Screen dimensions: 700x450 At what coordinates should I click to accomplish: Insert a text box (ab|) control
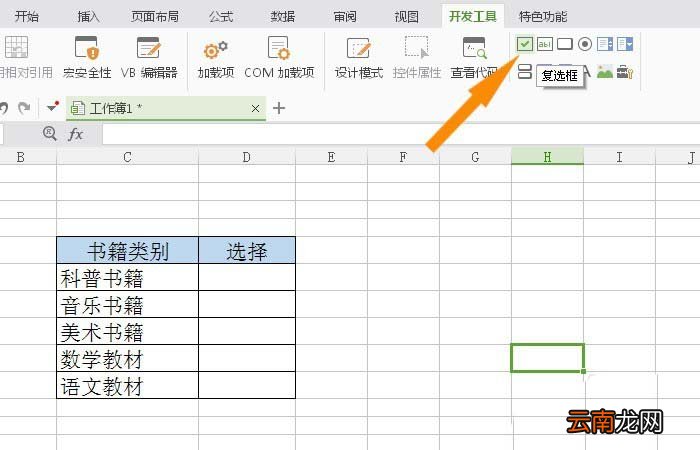545,44
